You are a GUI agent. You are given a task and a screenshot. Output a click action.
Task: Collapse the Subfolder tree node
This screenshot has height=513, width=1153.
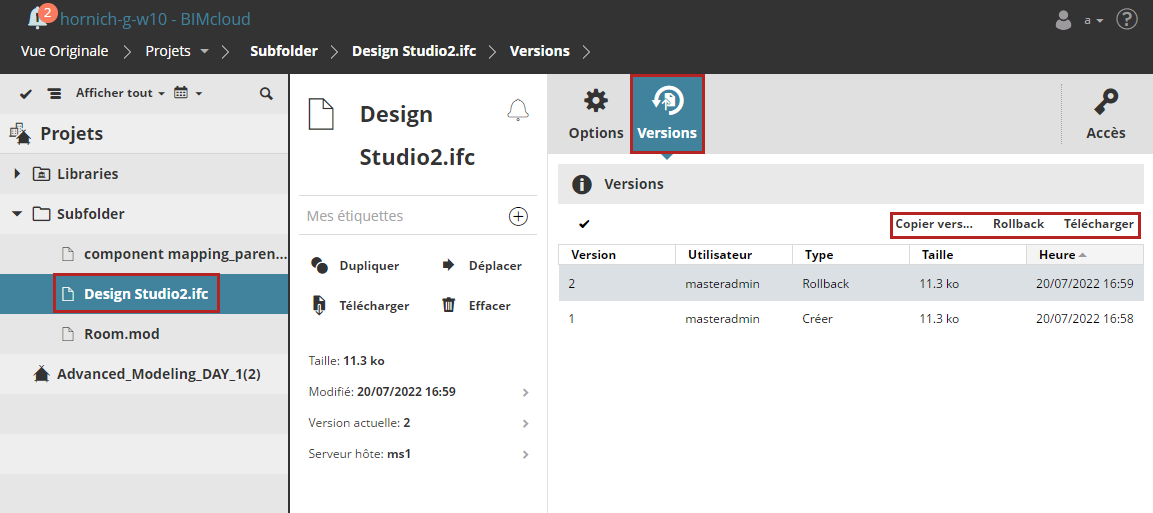(17, 214)
